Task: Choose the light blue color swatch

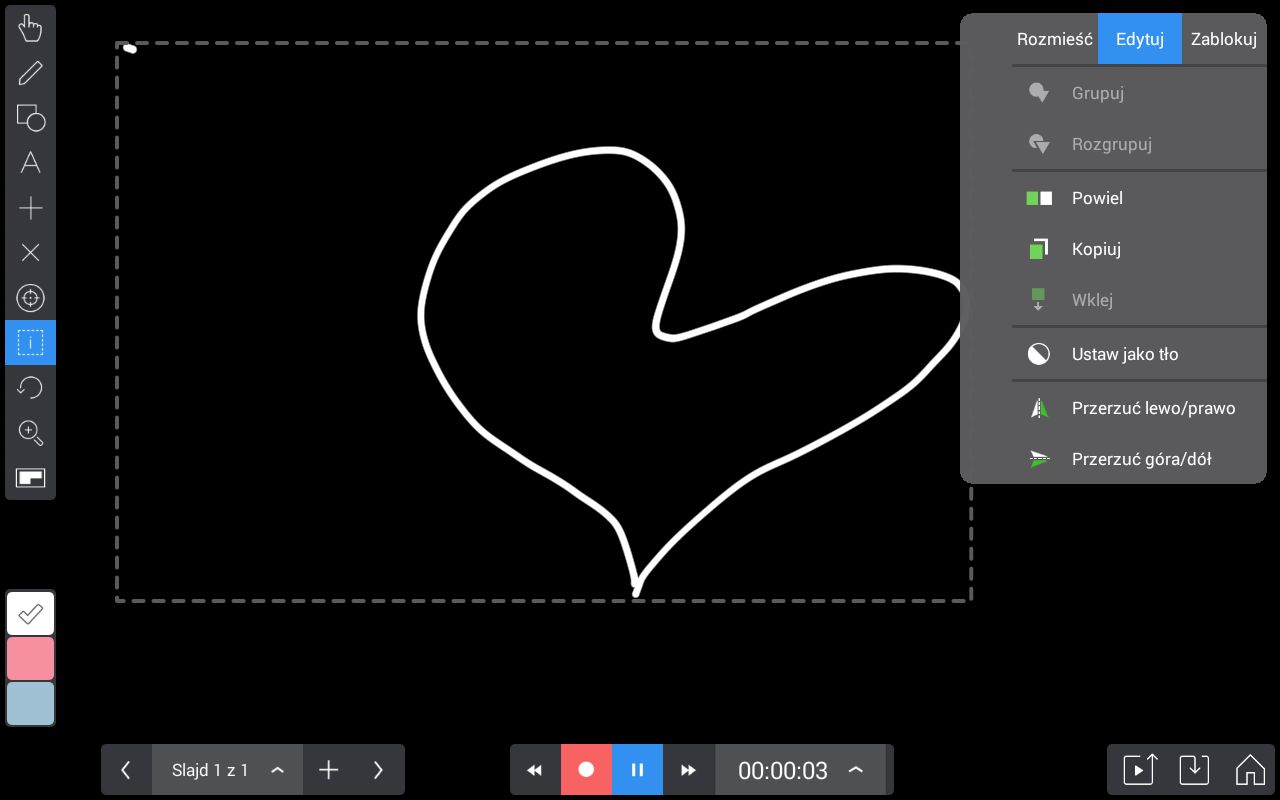Action: click(x=31, y=703)
